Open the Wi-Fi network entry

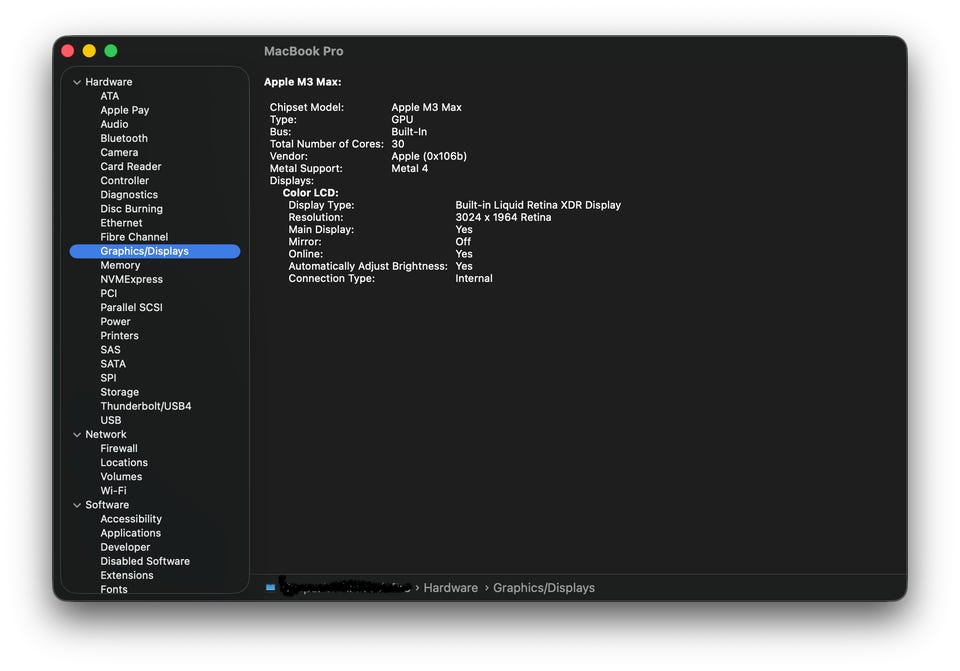[113, 491]
